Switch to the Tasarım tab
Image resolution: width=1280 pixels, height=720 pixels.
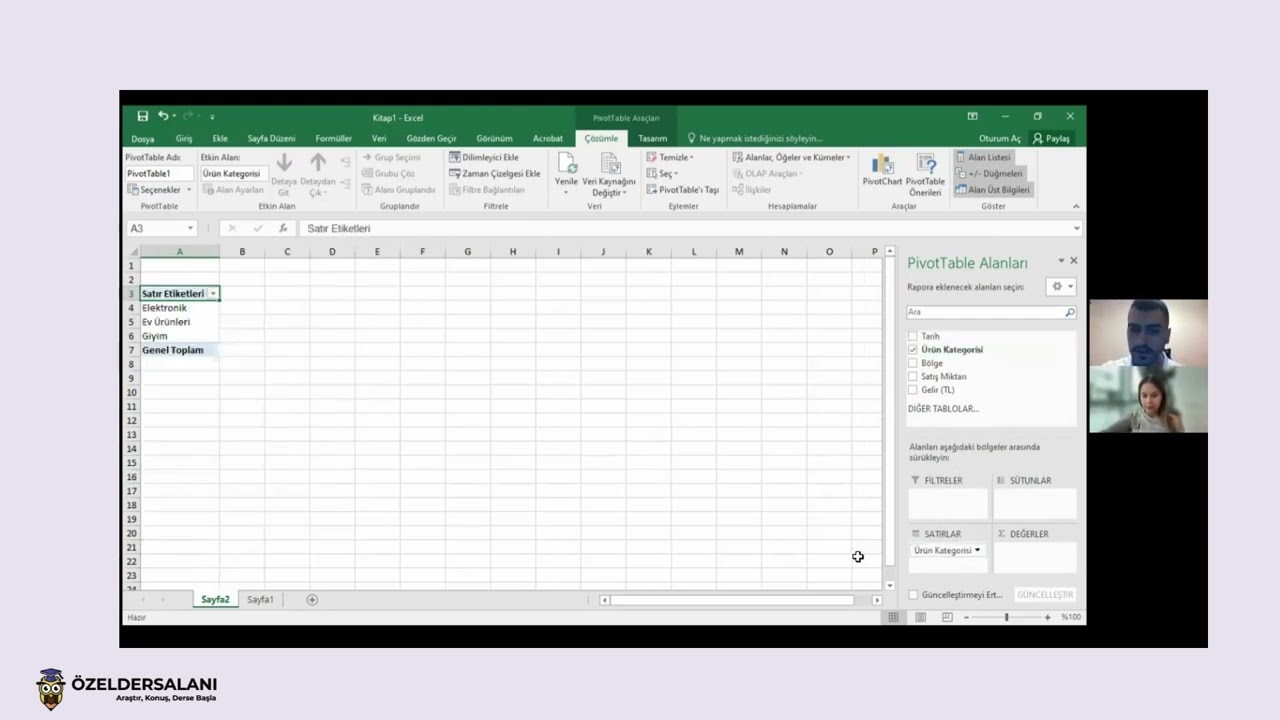[x=653, y=138]
